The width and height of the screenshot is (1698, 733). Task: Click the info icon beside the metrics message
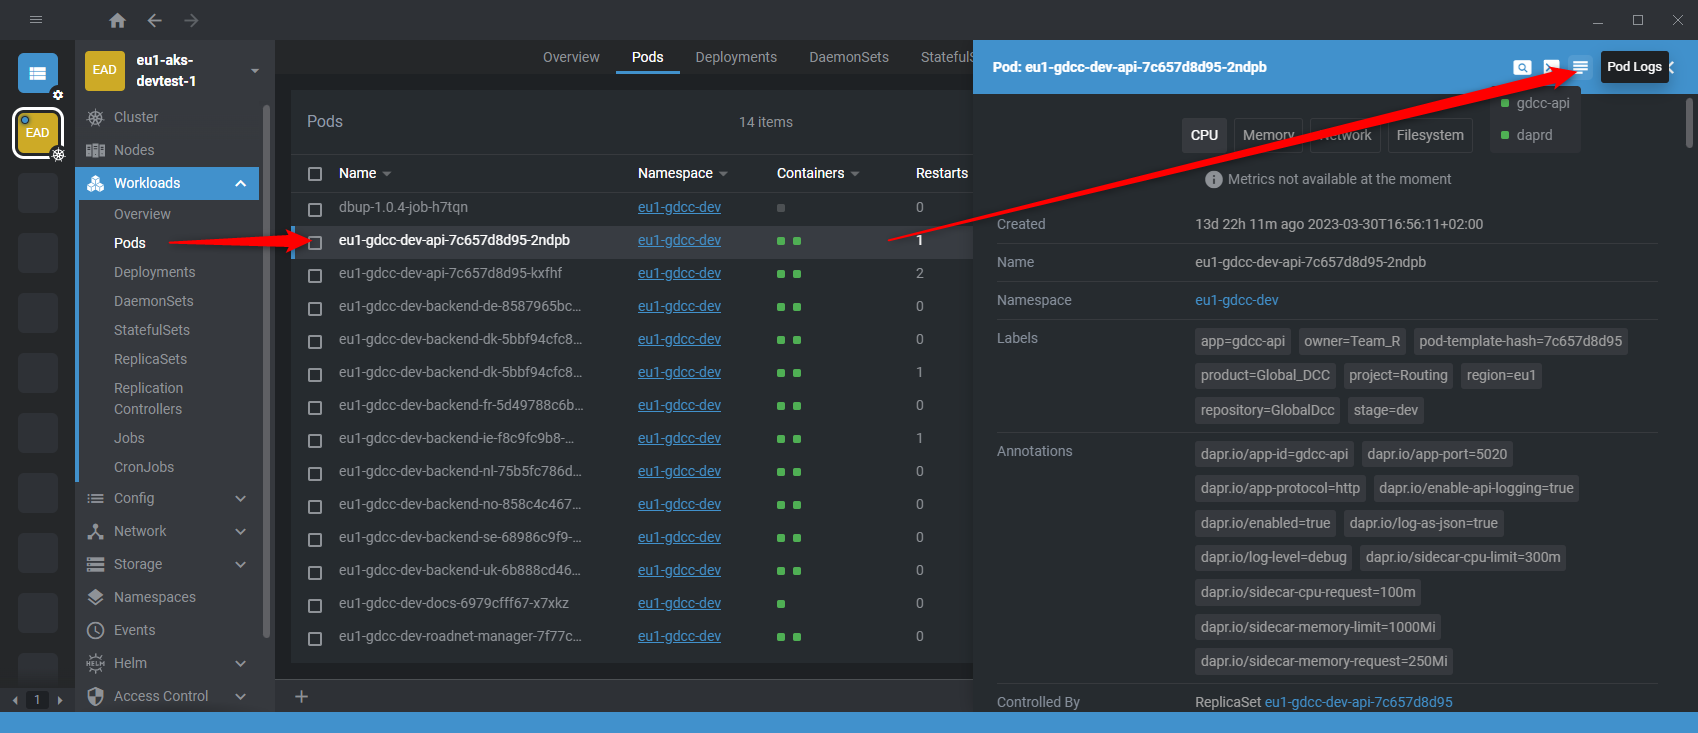[1214, 179]
